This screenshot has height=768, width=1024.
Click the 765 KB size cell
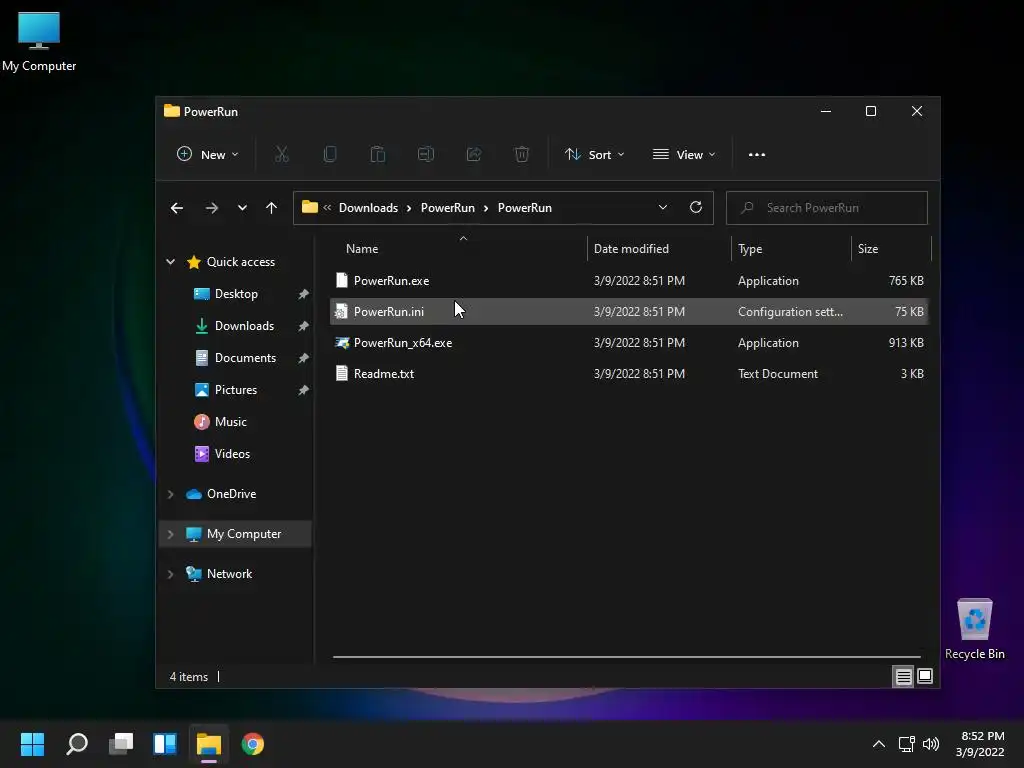click(906, 281)
